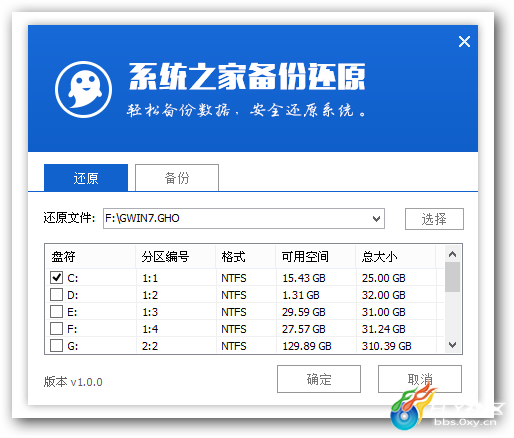
Task: Click the 取消 cancel button
Action: pyautogui.click(x=420, y=379)
